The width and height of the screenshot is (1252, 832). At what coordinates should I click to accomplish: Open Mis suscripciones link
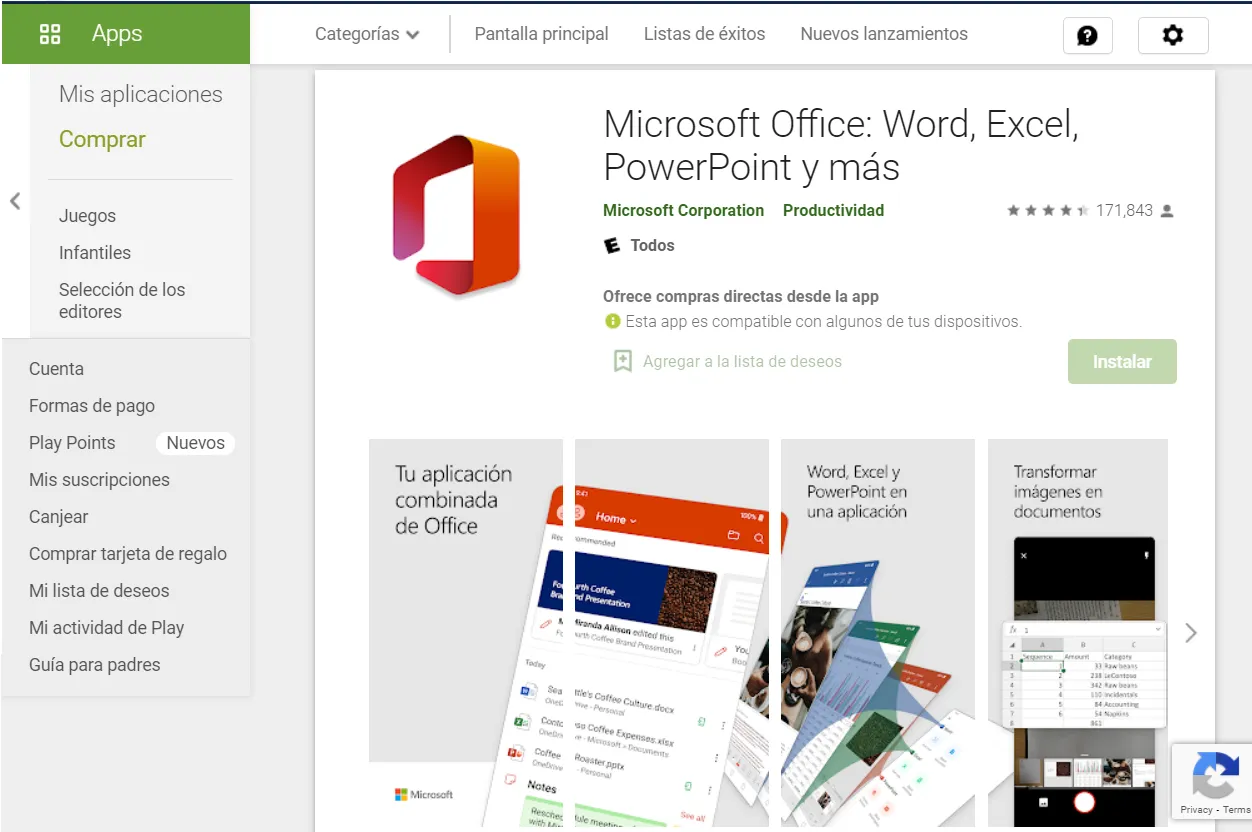pyautogui.click(x=99, y=480)
